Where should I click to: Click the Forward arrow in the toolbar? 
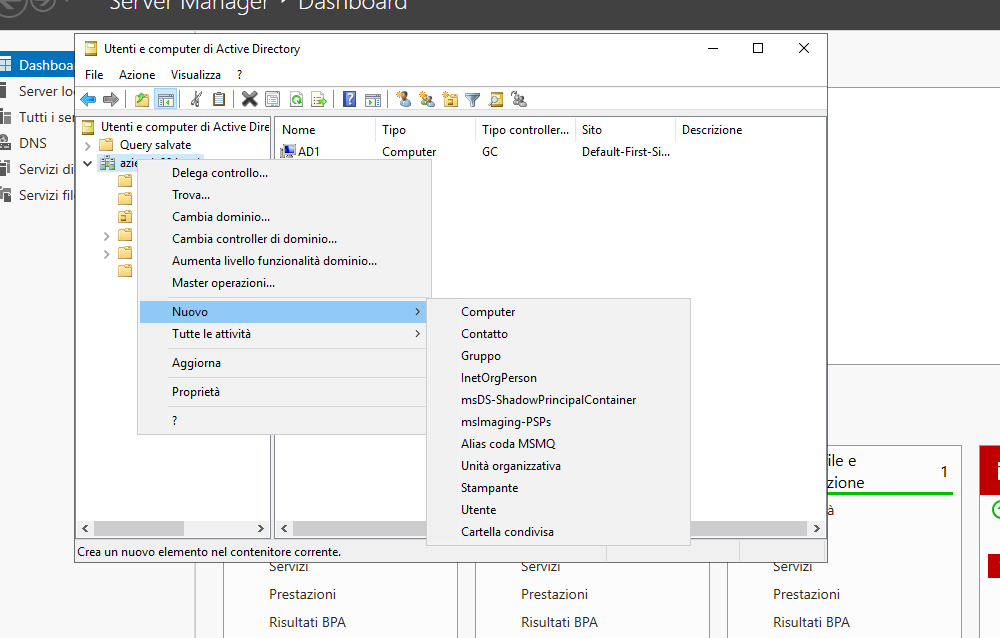click(x=111, y=100)
